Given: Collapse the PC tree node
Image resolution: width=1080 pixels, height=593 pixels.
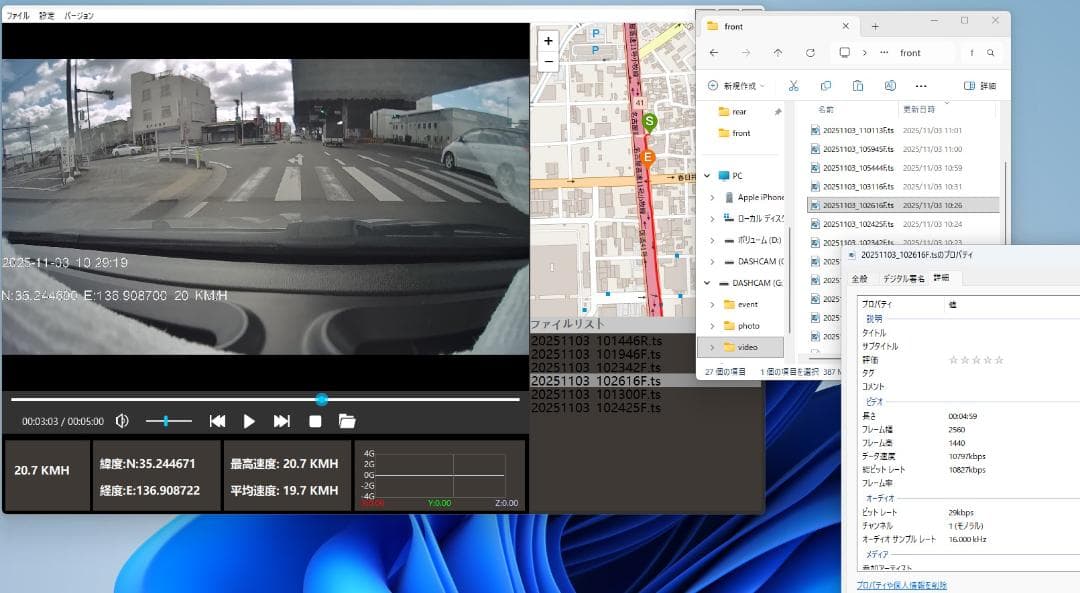Looking at the screenshot, I should [x=706, y=175].
